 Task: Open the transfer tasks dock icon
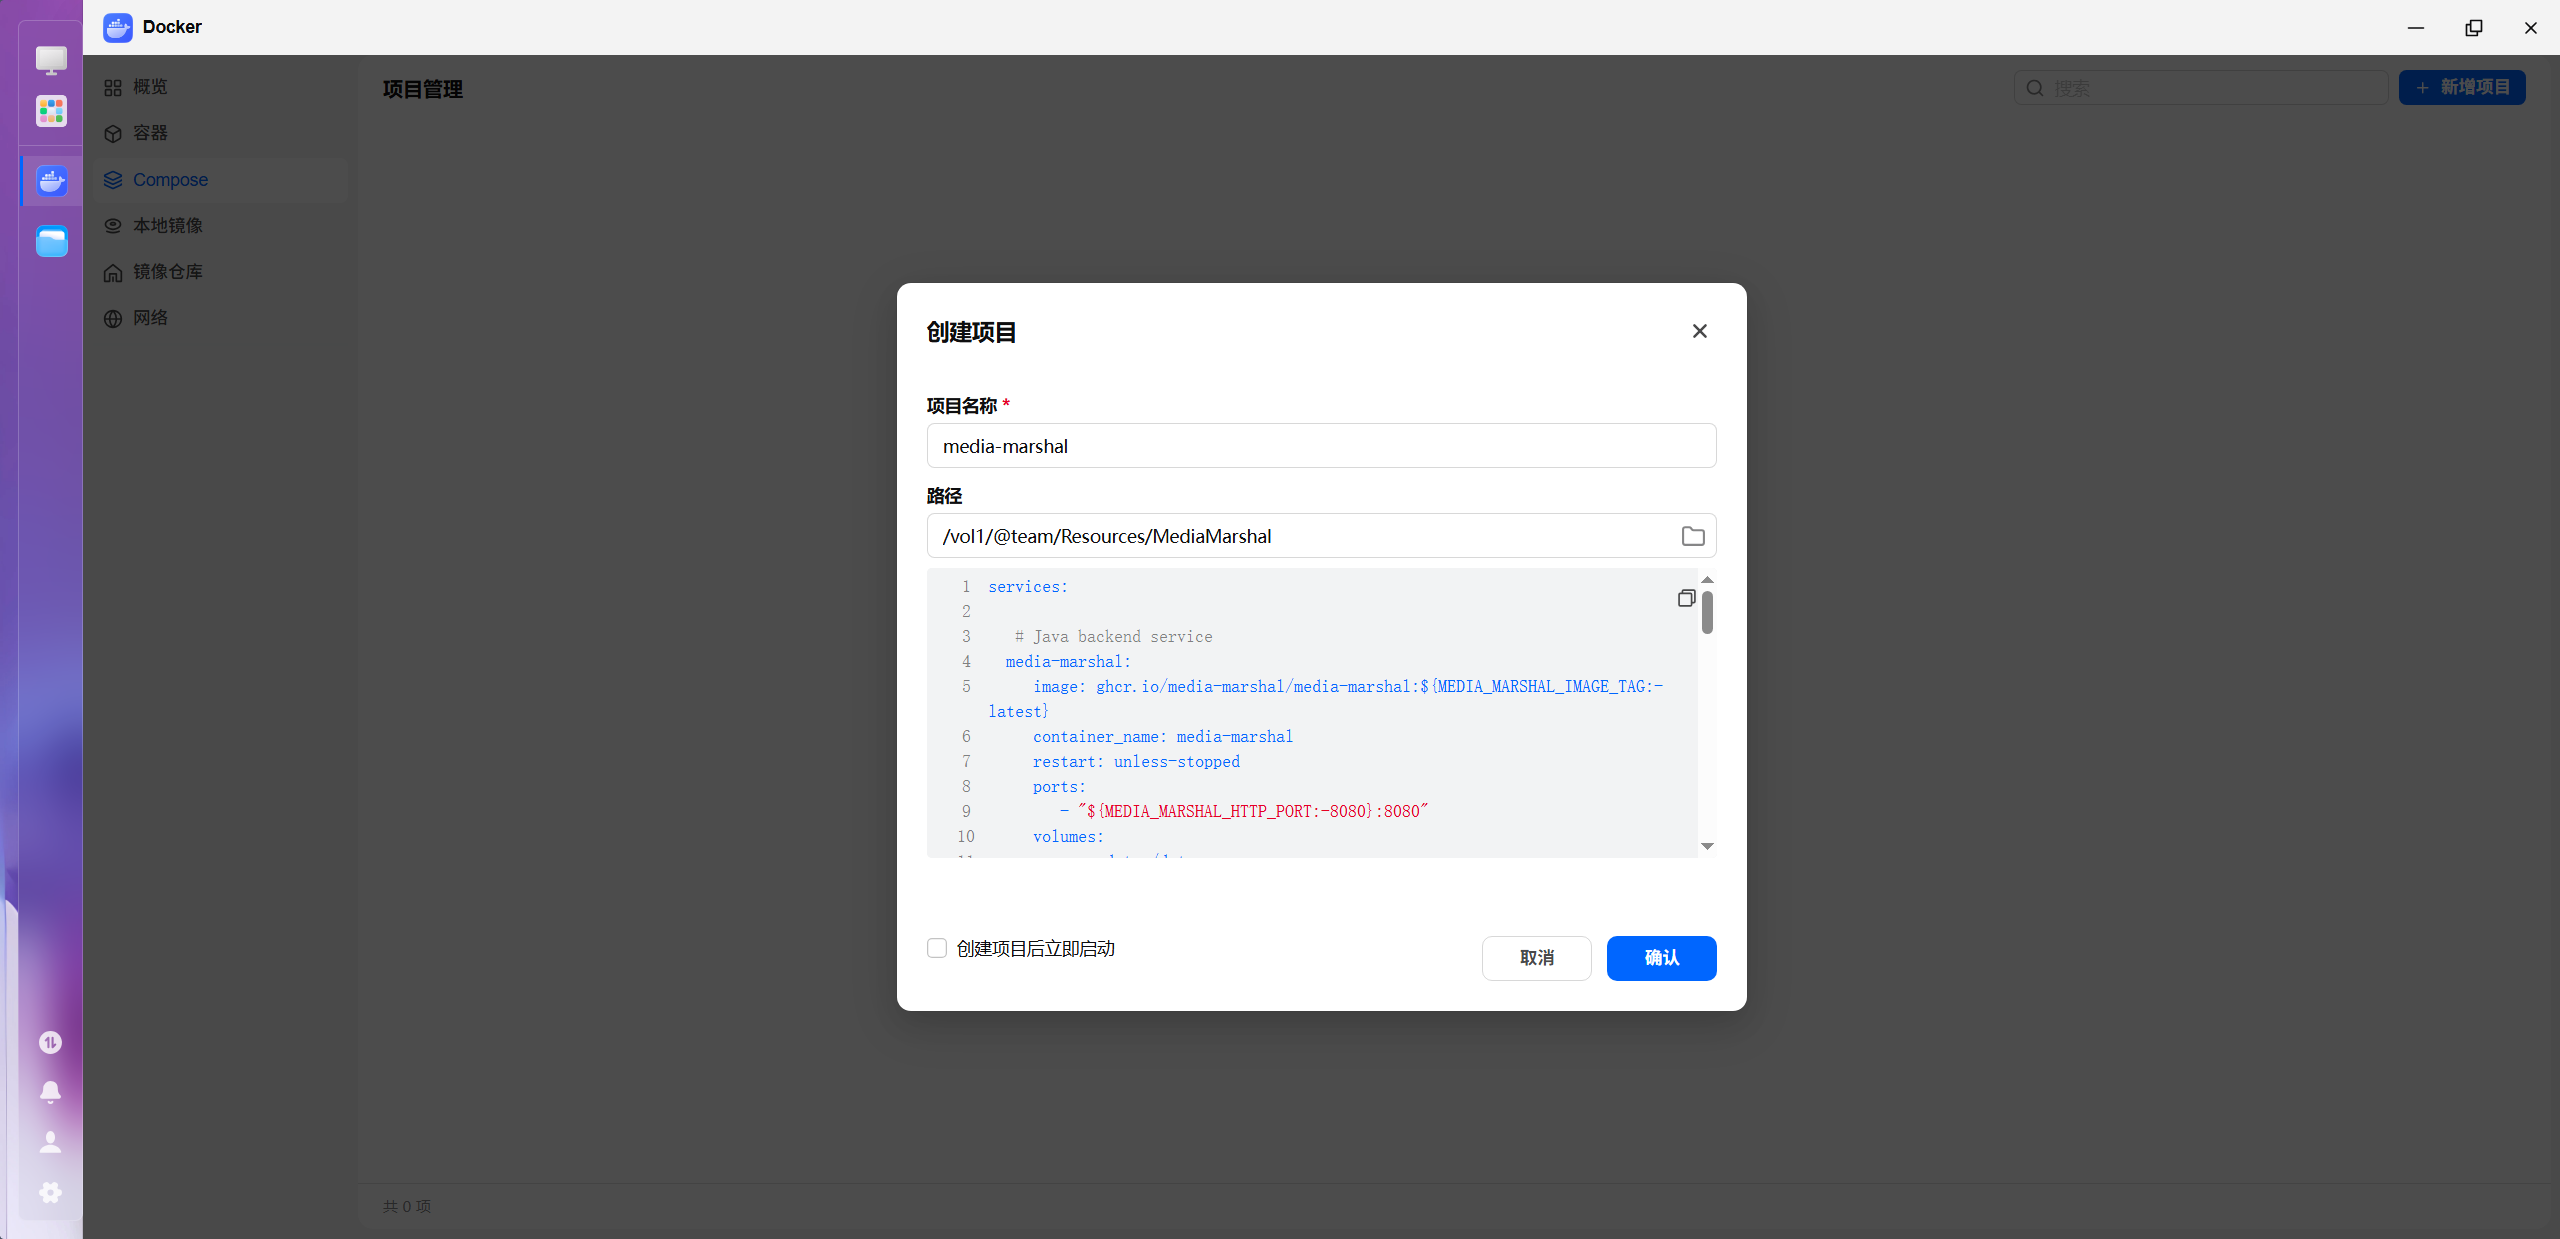pos(50,1042)
